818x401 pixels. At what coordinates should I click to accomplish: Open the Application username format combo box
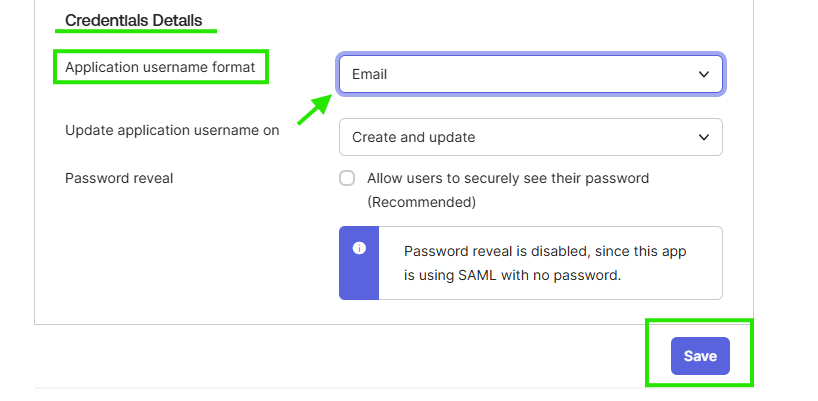coord(530,74)
